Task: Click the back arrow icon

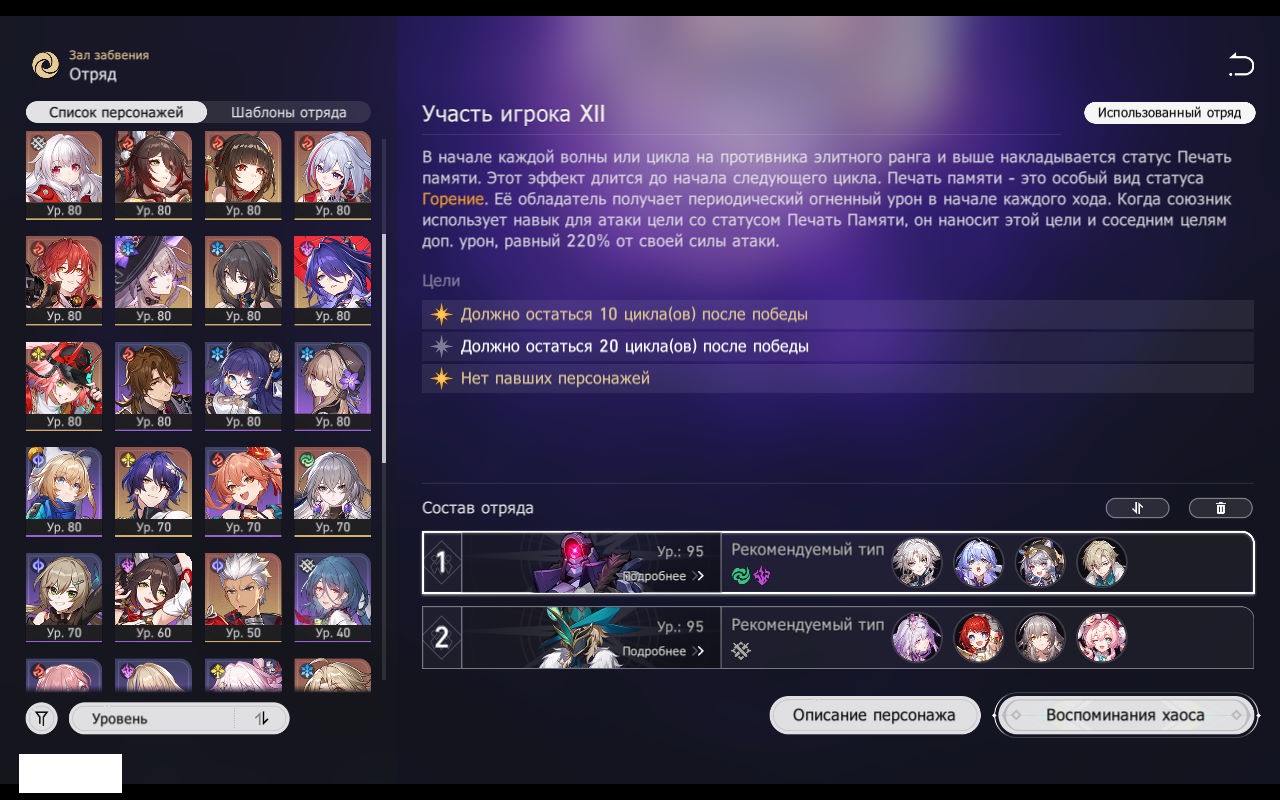Action: (x=1241, y=66)
